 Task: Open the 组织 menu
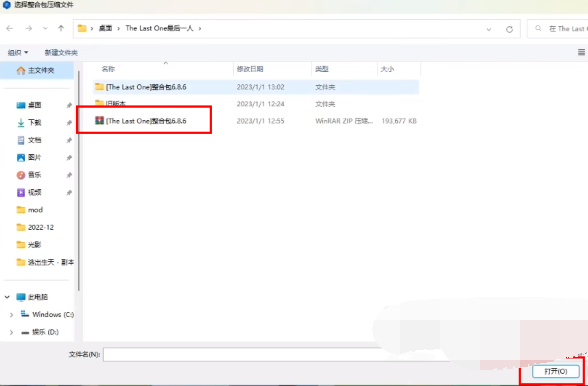(x=18, y=53)
